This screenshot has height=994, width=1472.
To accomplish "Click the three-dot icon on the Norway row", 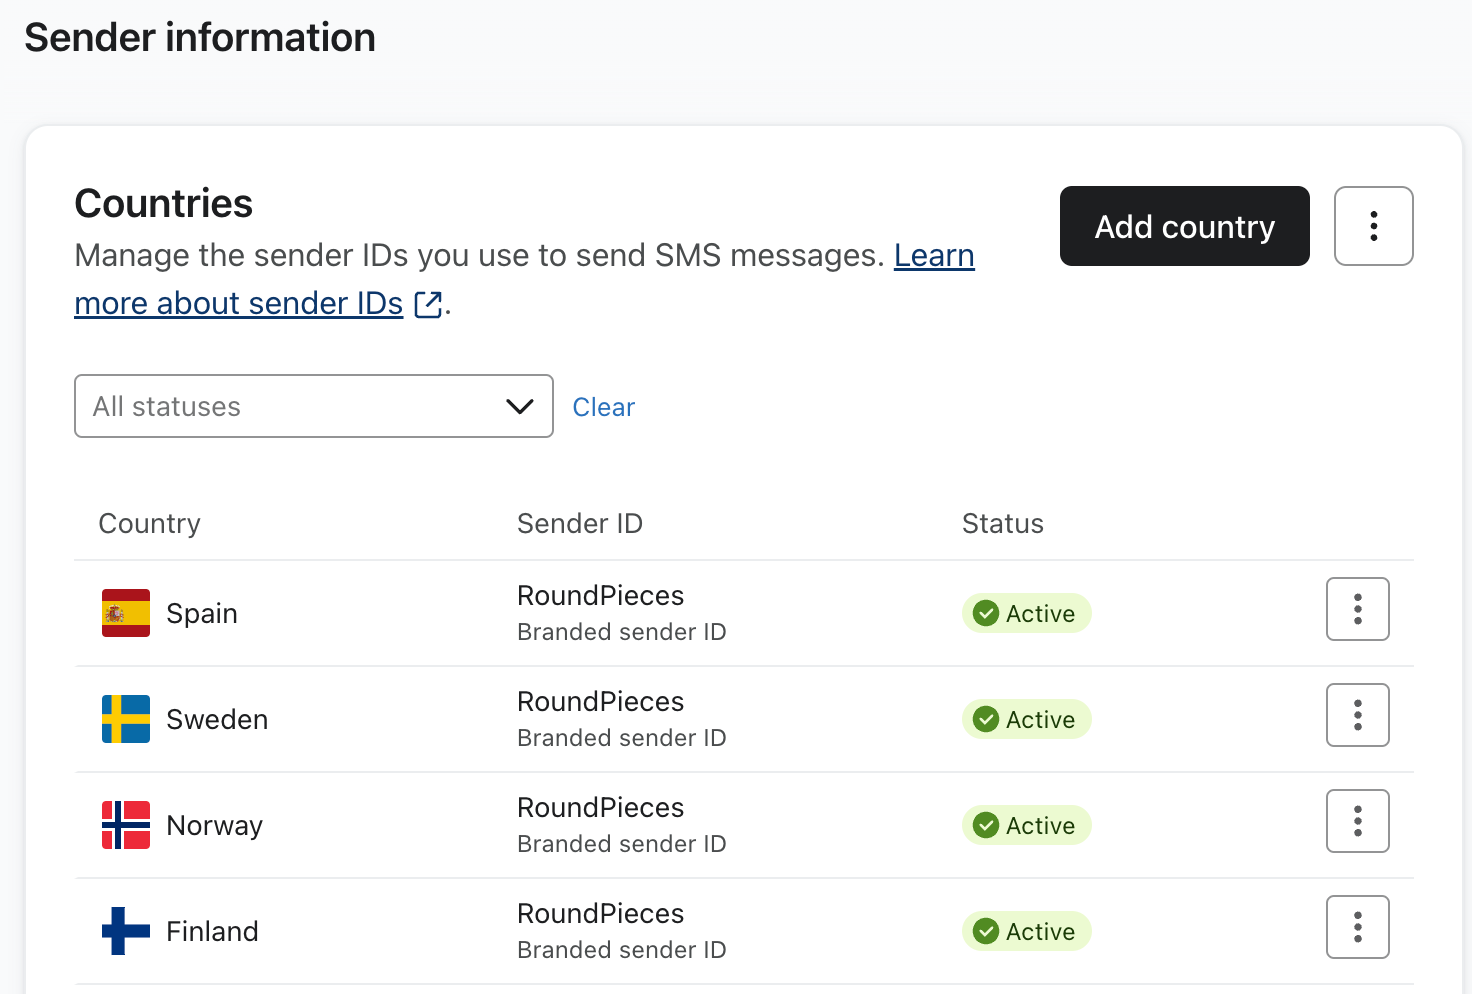I will (x=1357, y=821).
